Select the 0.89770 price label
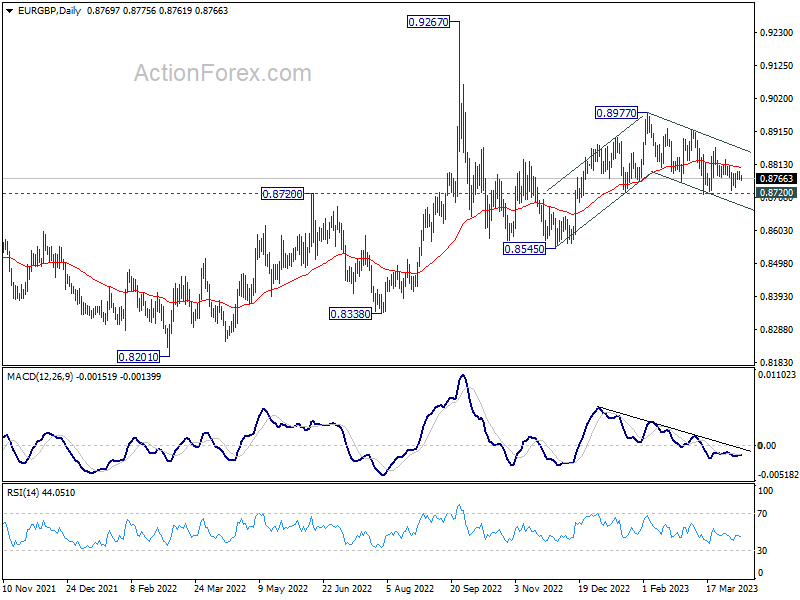 [616, 113]
